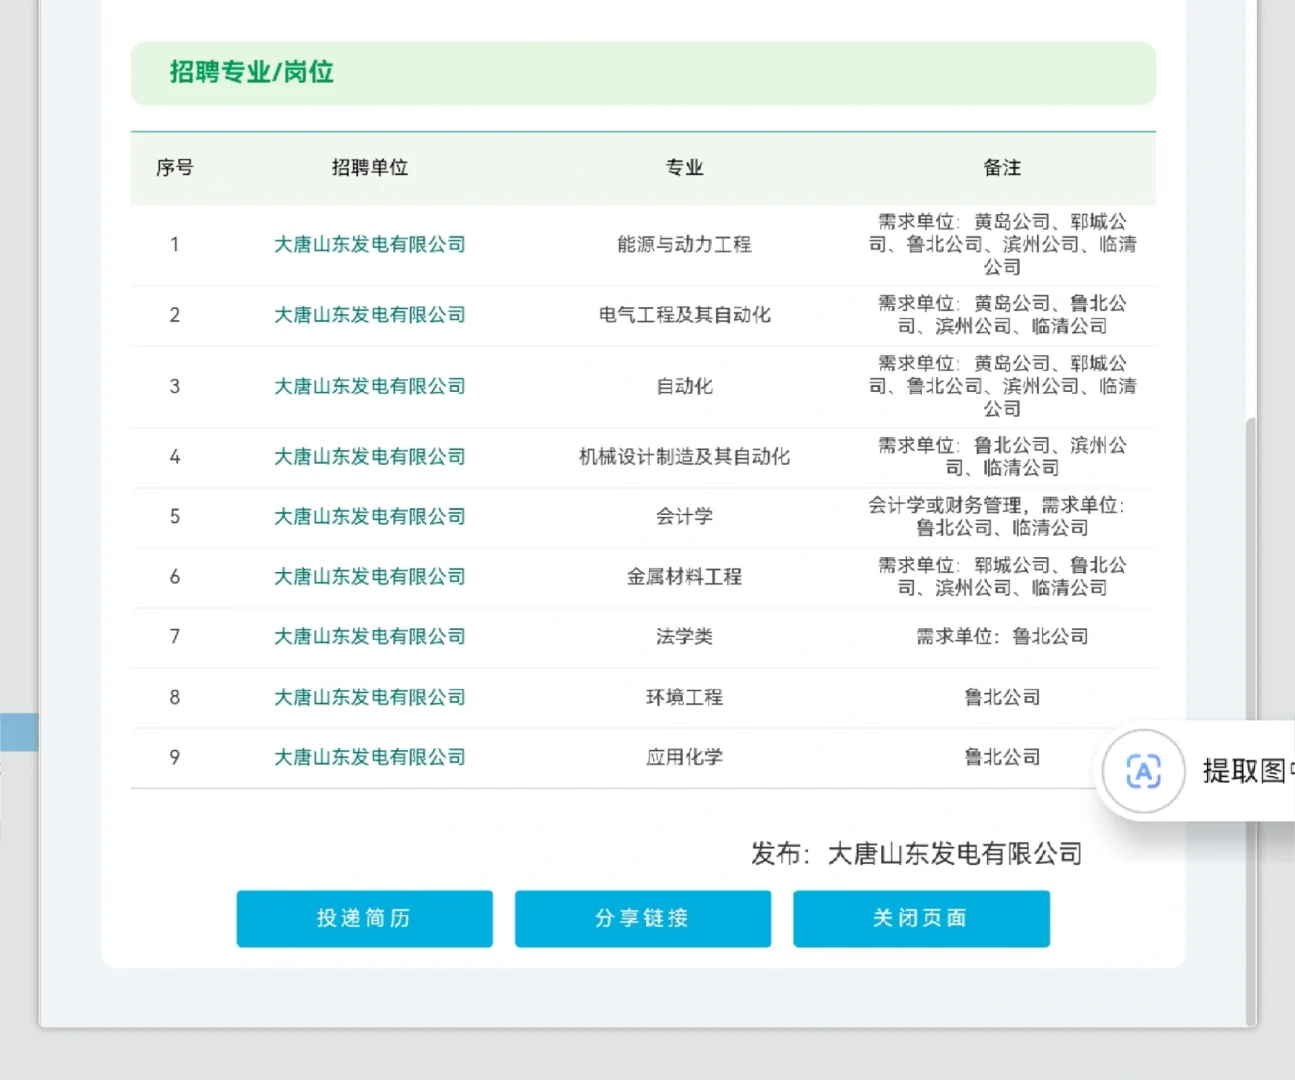Click the 备注 column header

(1002, 168)
